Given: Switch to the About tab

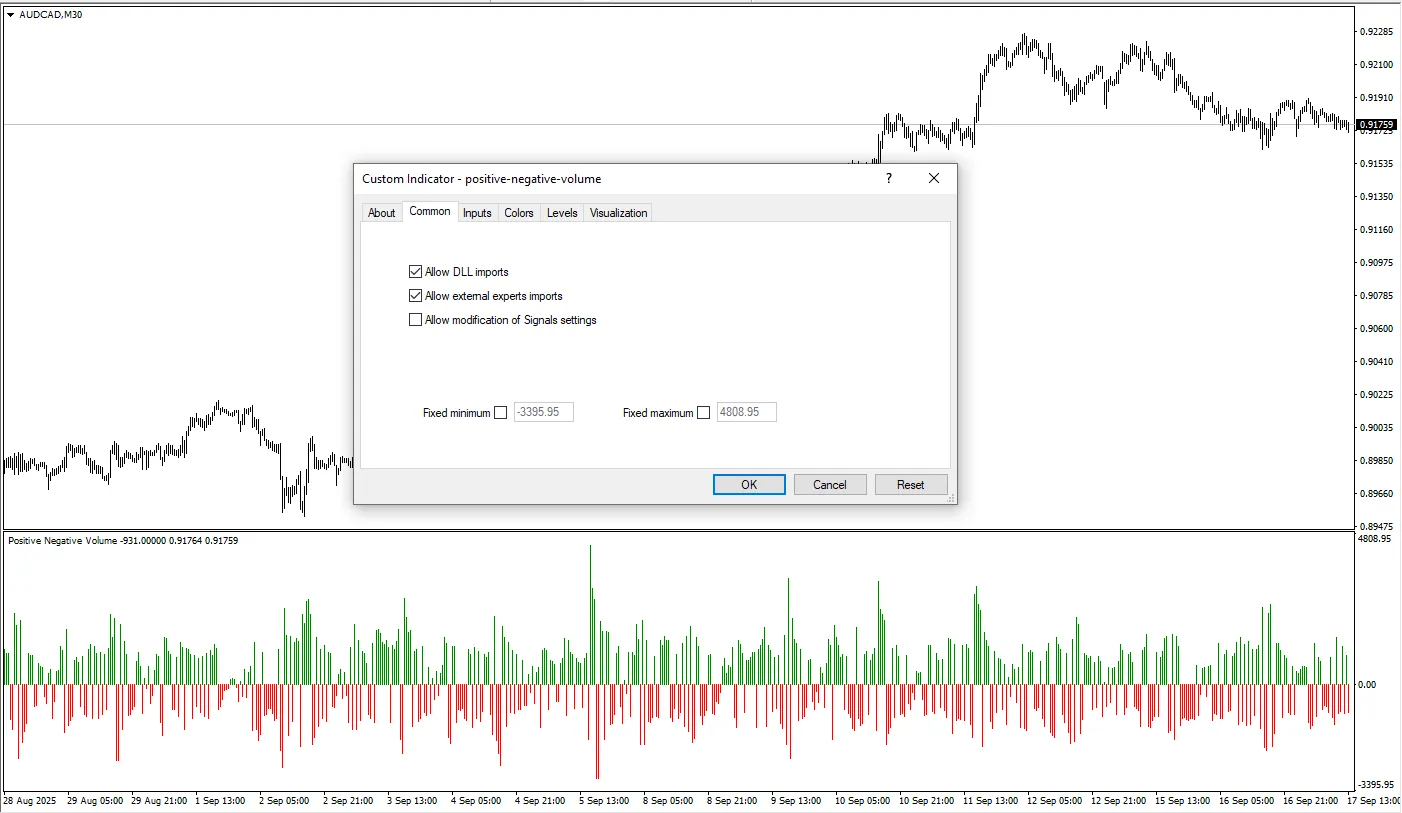Looking at the screenshot, I should coord(382,213).
